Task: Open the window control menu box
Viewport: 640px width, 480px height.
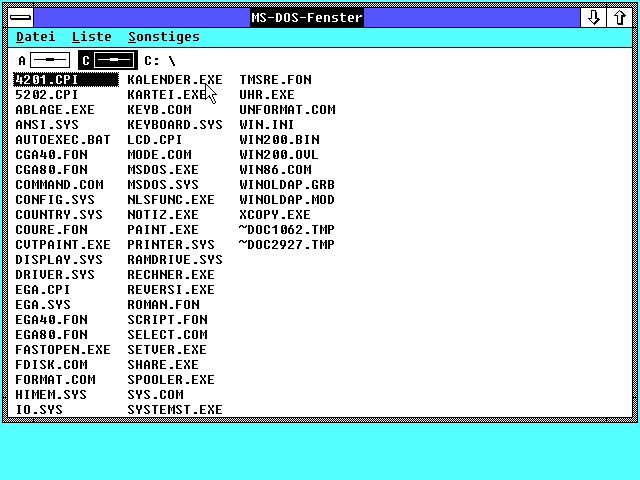Action: (19, 17)
